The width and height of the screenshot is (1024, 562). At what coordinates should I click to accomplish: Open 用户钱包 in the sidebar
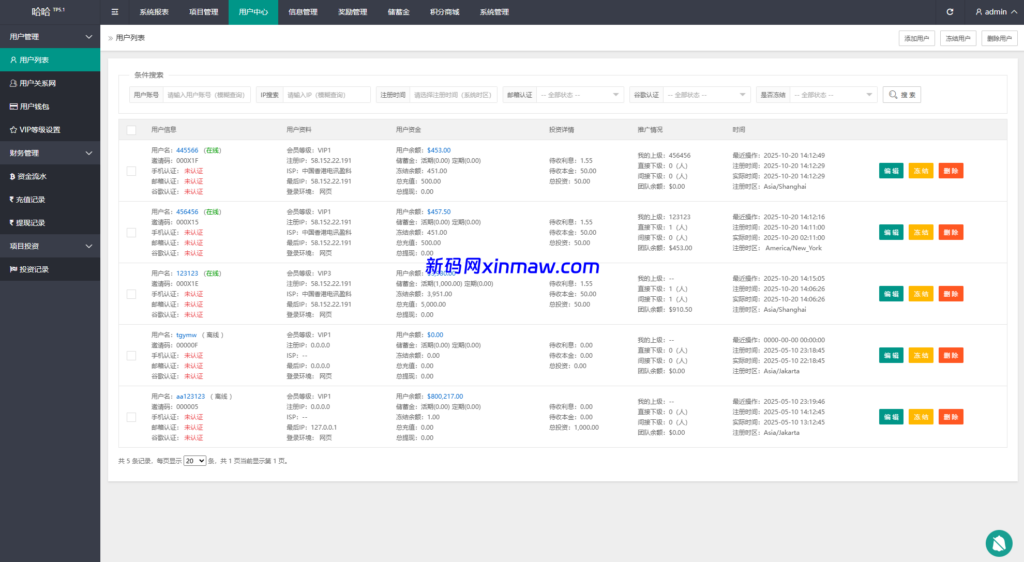tap(50, 106)
